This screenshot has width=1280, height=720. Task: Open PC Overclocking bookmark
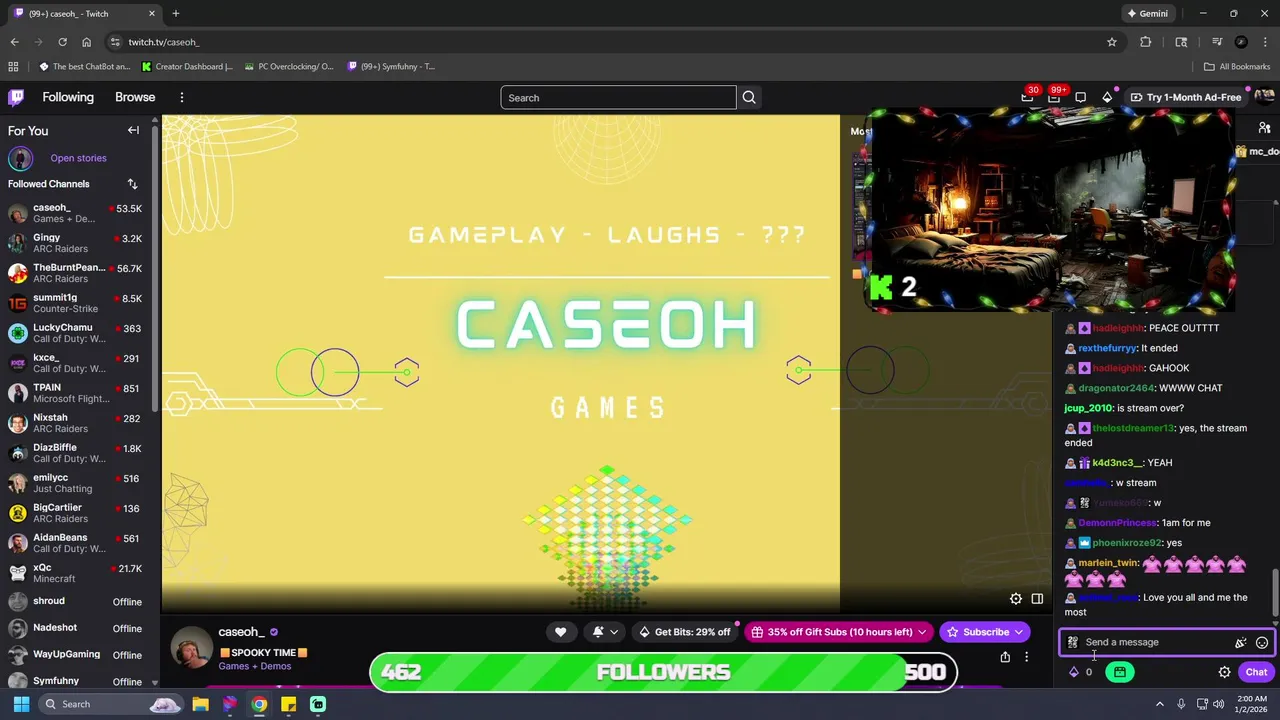pyautogui.click(x=288, y=67)
